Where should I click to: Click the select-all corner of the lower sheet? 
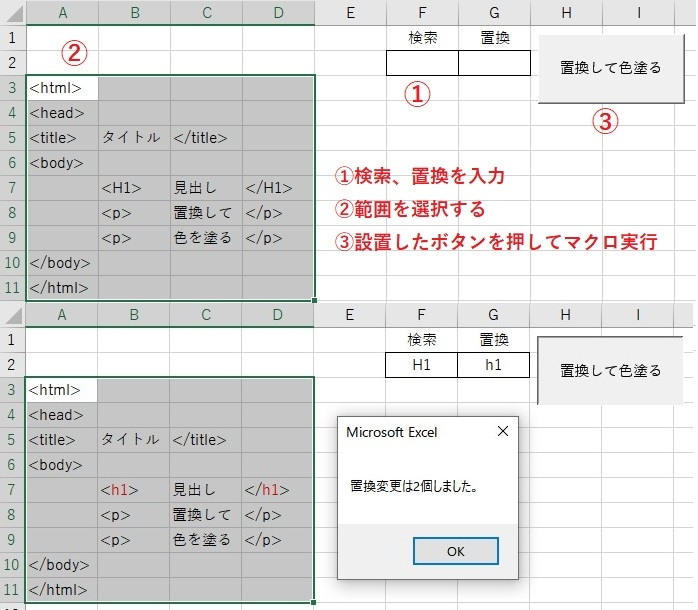pyautogui.click(x=13, y=315)
